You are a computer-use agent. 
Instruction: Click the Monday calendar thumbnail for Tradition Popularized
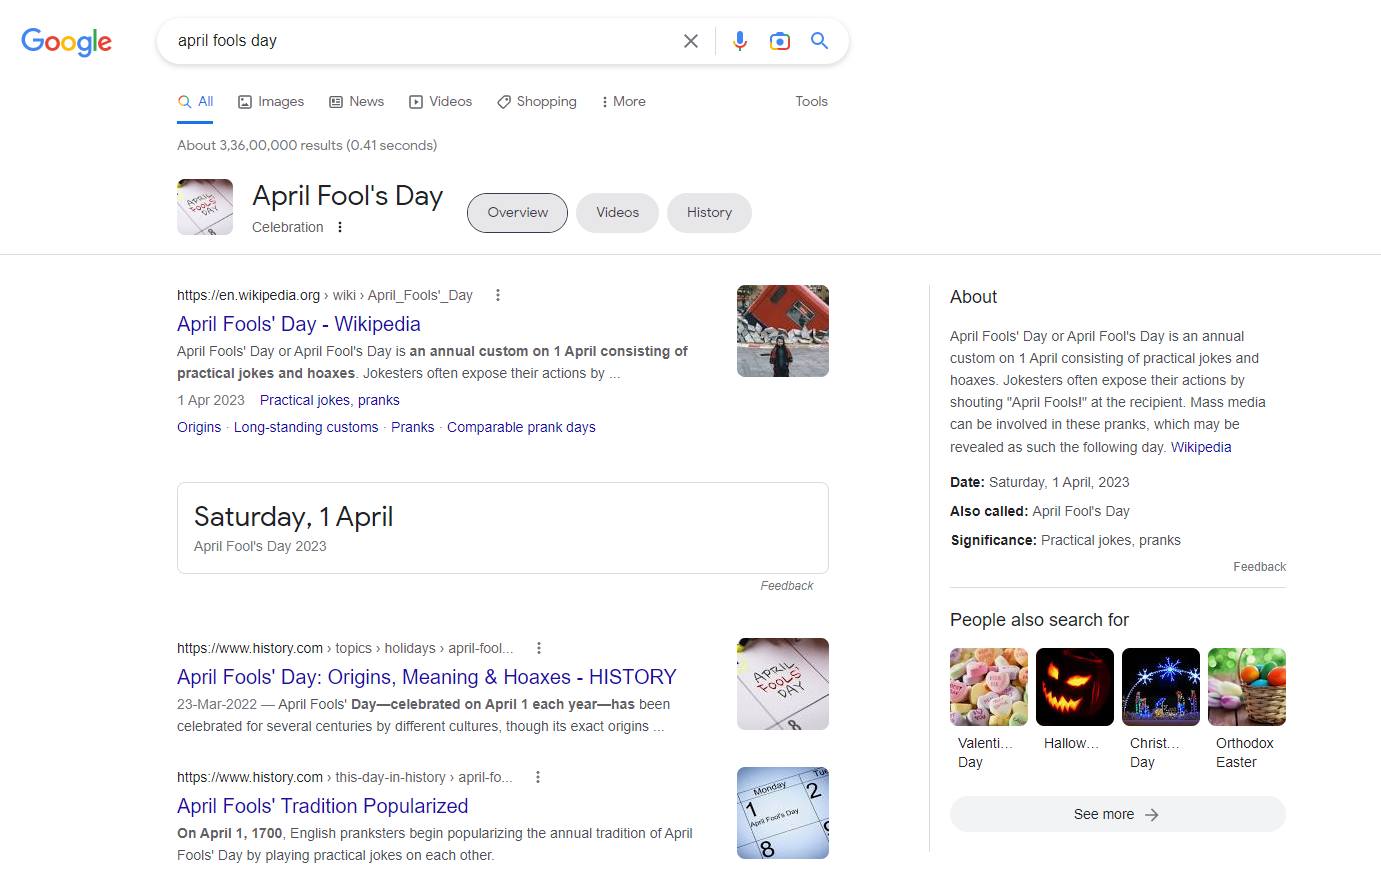point(783,813)
